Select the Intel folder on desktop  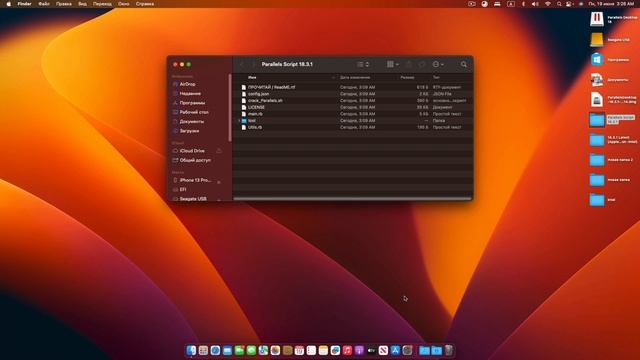pyautogui.click(x=597, y=200)
